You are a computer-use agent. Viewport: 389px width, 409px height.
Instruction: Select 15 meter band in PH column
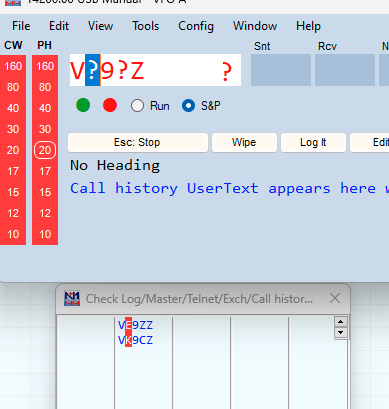(45, 192)
